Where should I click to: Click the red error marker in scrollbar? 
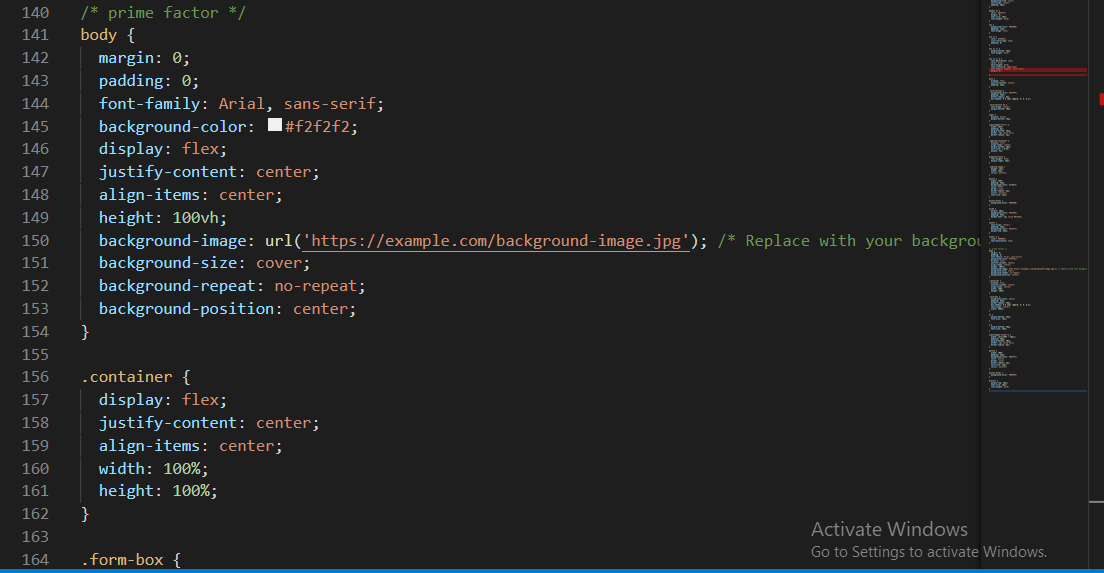[1101, 99]
